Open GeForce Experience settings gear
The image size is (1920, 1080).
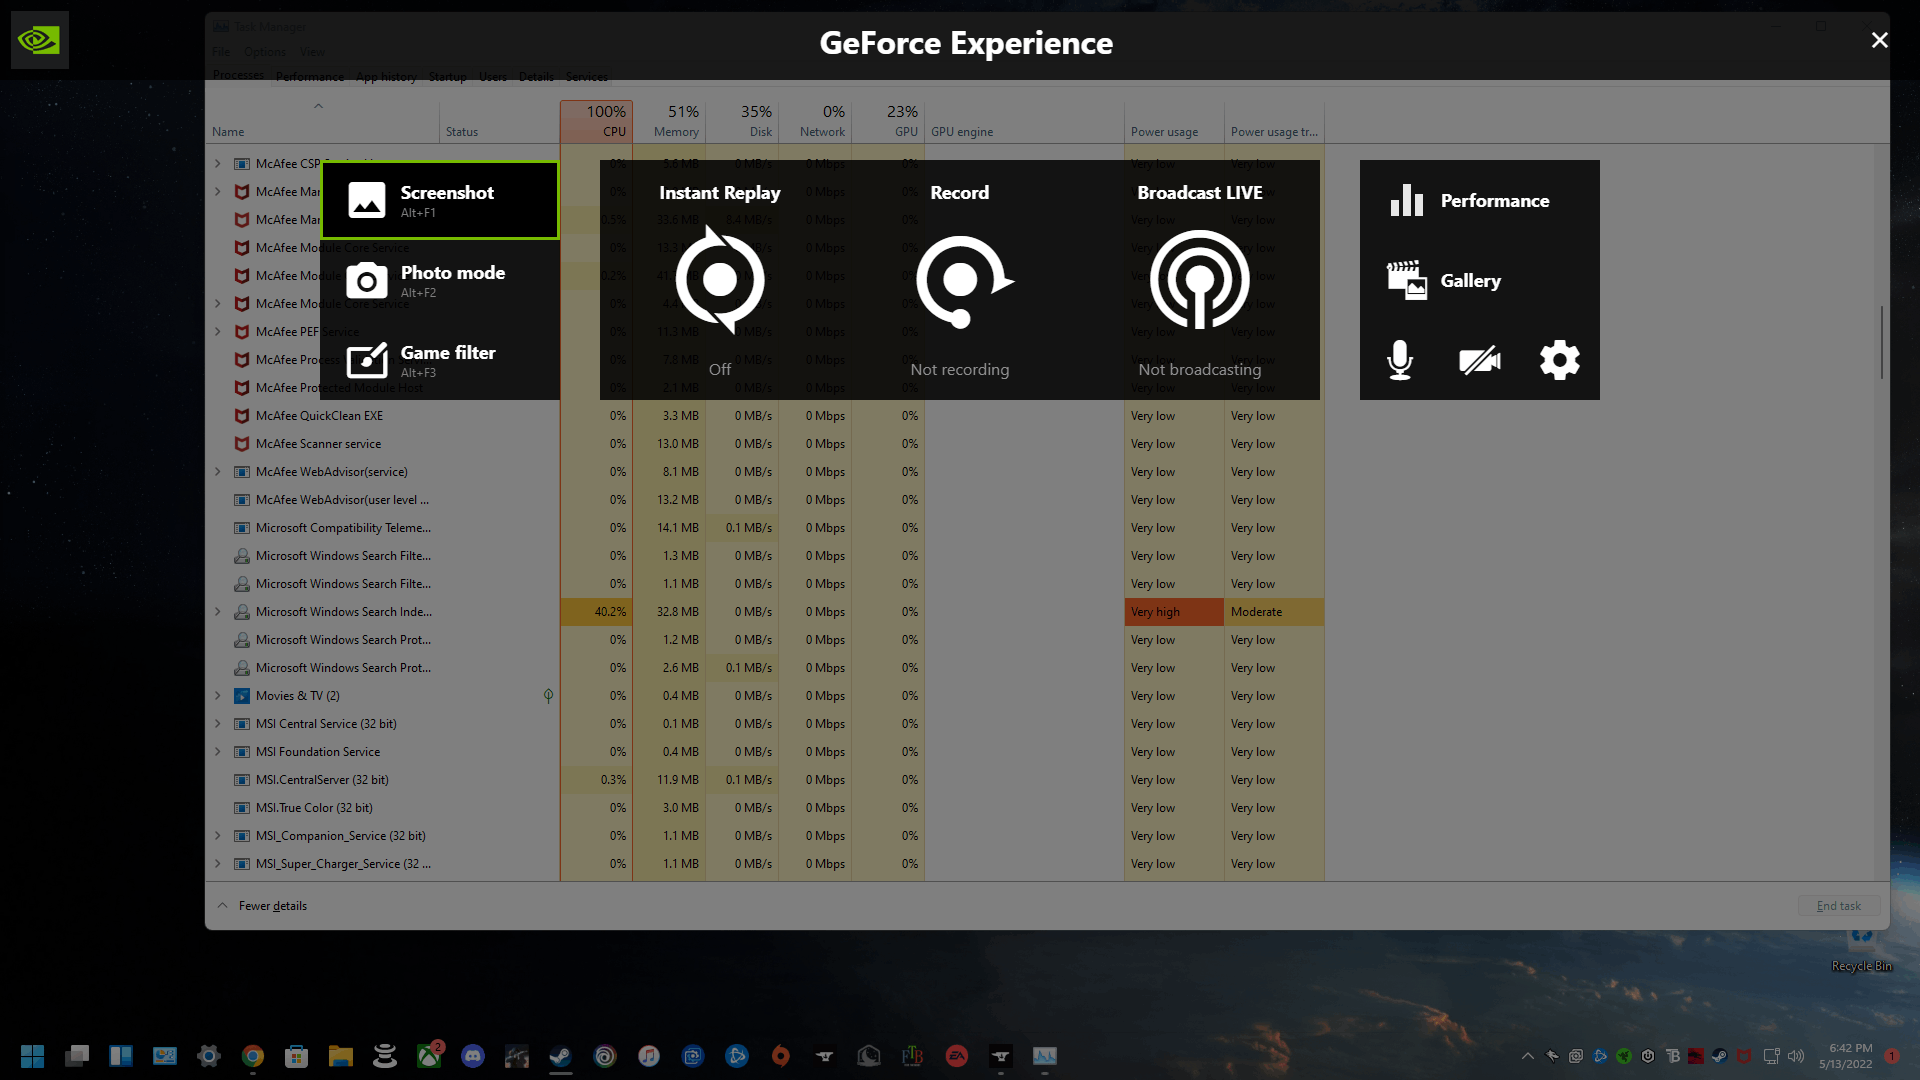tap(1560, 360)
